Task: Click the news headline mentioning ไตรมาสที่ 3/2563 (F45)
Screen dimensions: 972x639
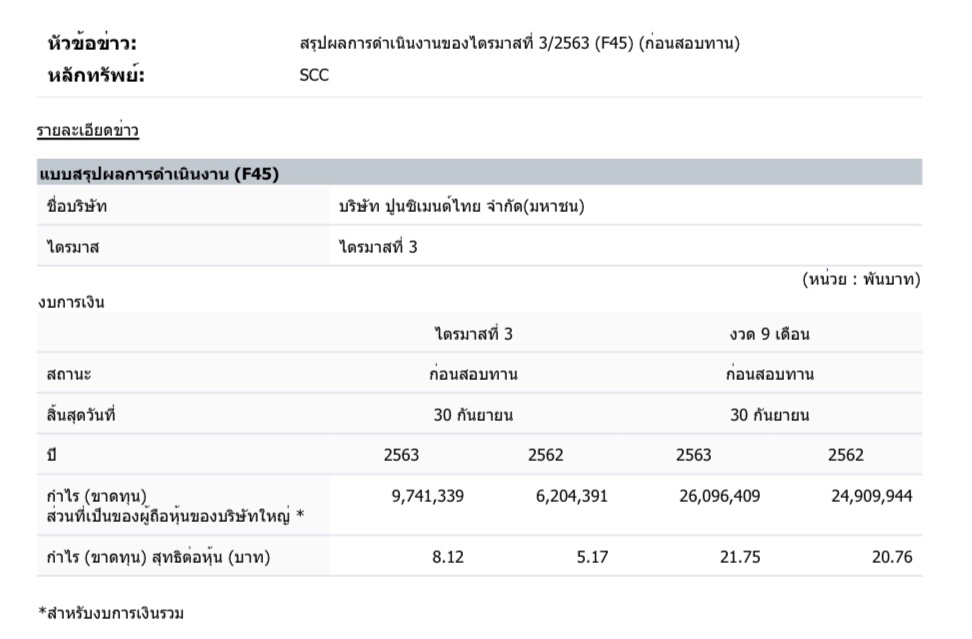Action: tap(520, 43)
